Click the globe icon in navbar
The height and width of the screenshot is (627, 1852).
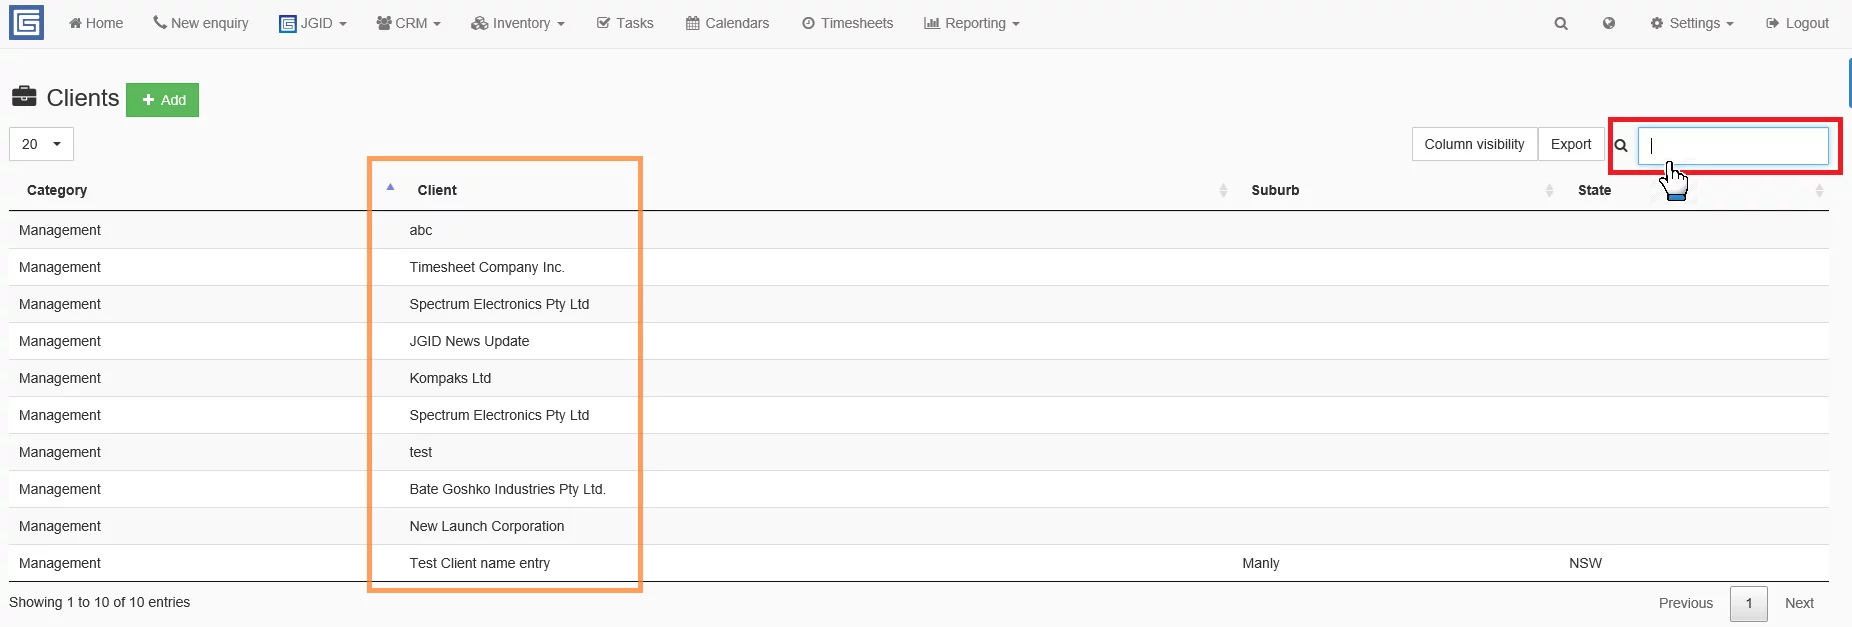1609,23
